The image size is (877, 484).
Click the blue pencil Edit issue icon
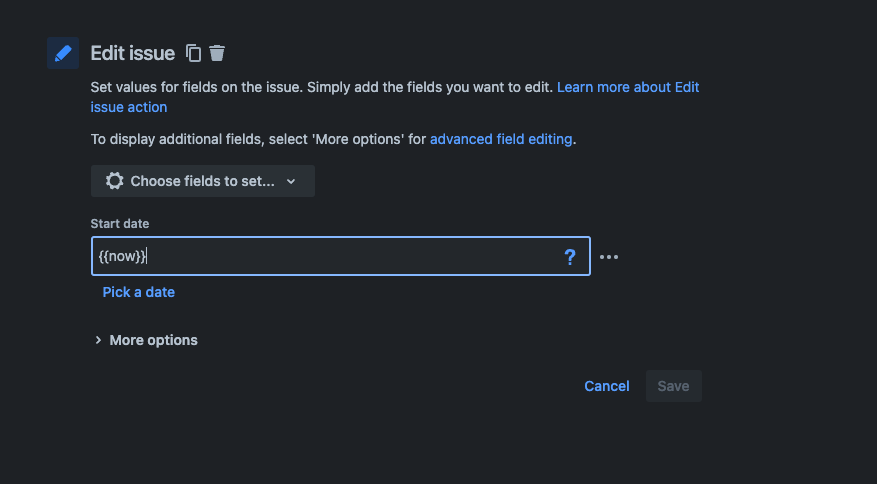click(x=63, y=53)
